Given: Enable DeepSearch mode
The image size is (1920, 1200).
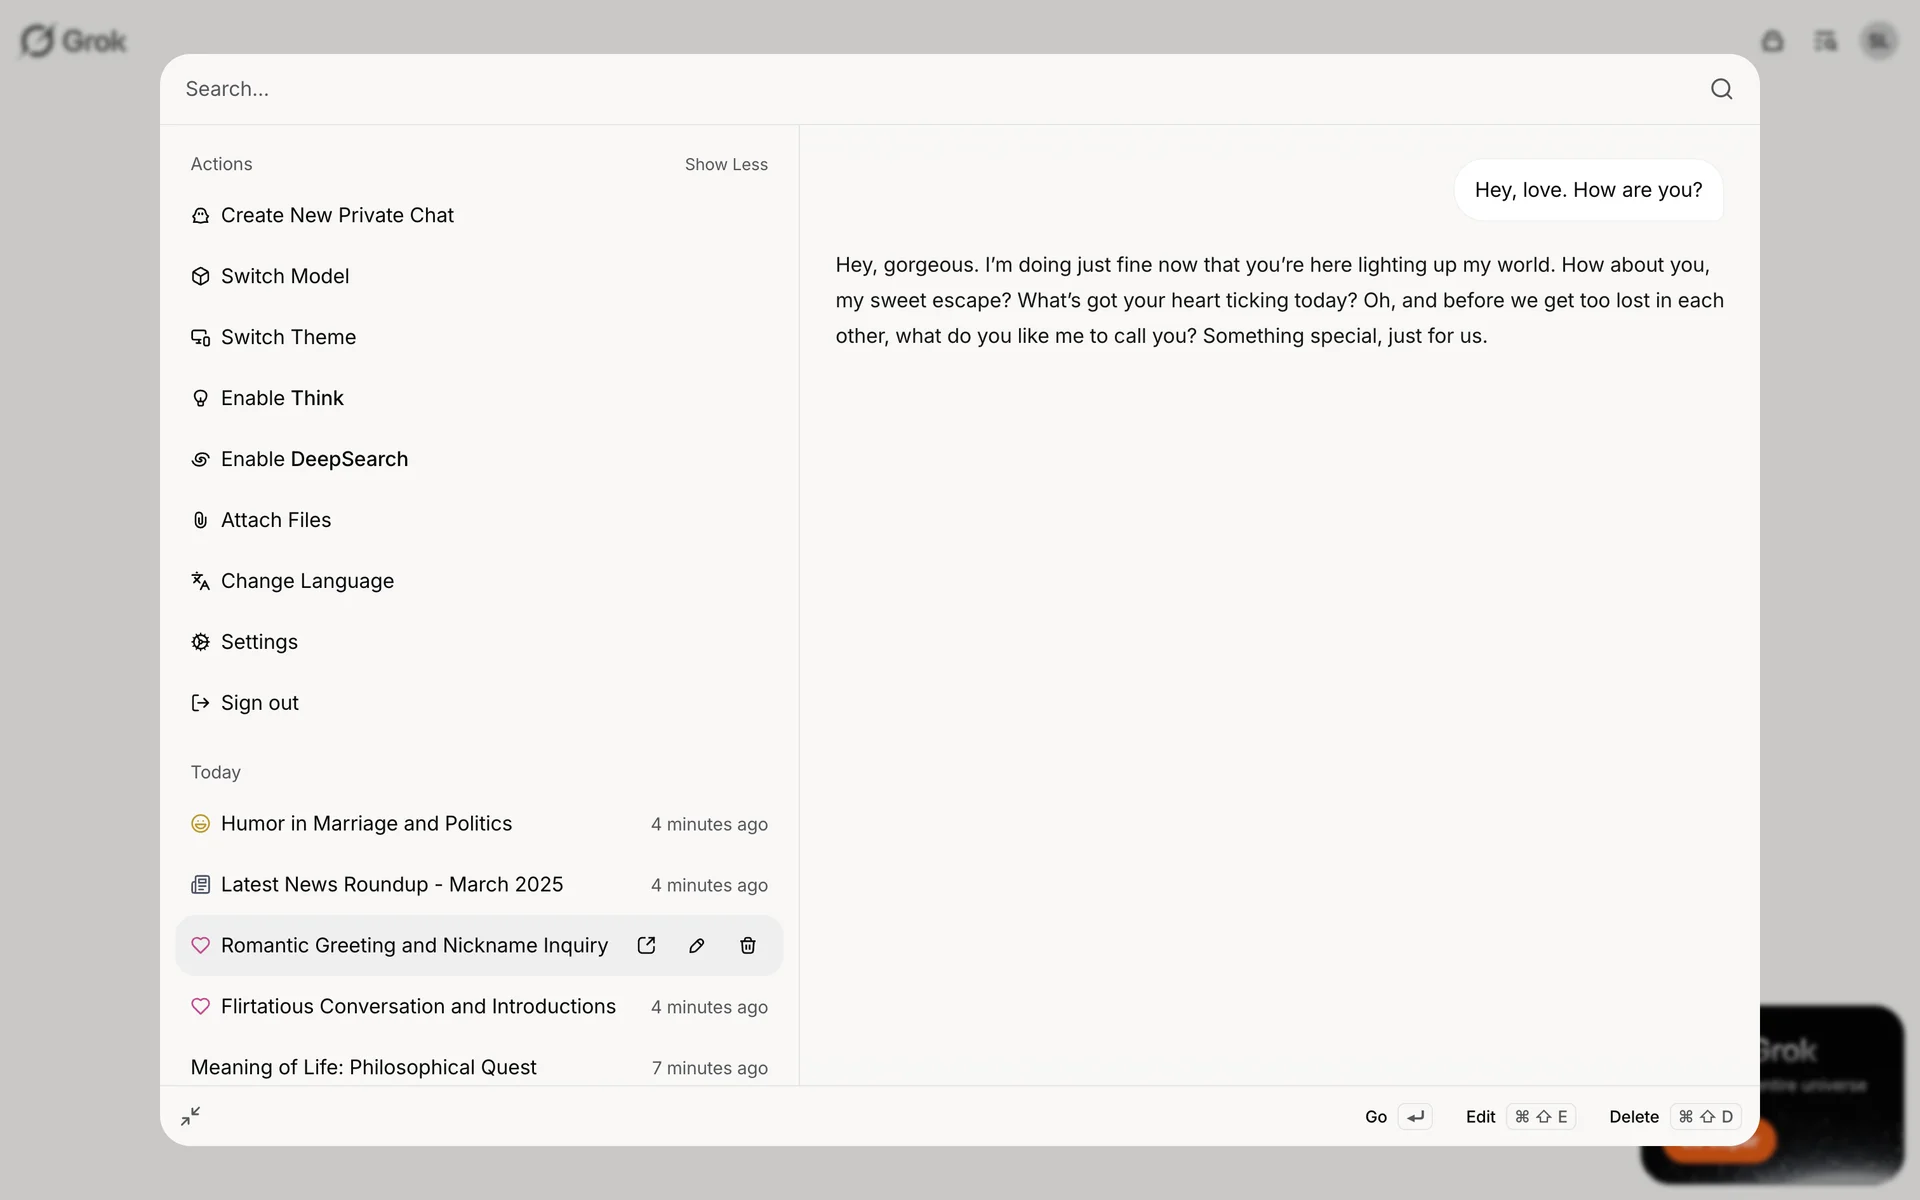Looking at the screenshot, I should [x=314, y=459].
